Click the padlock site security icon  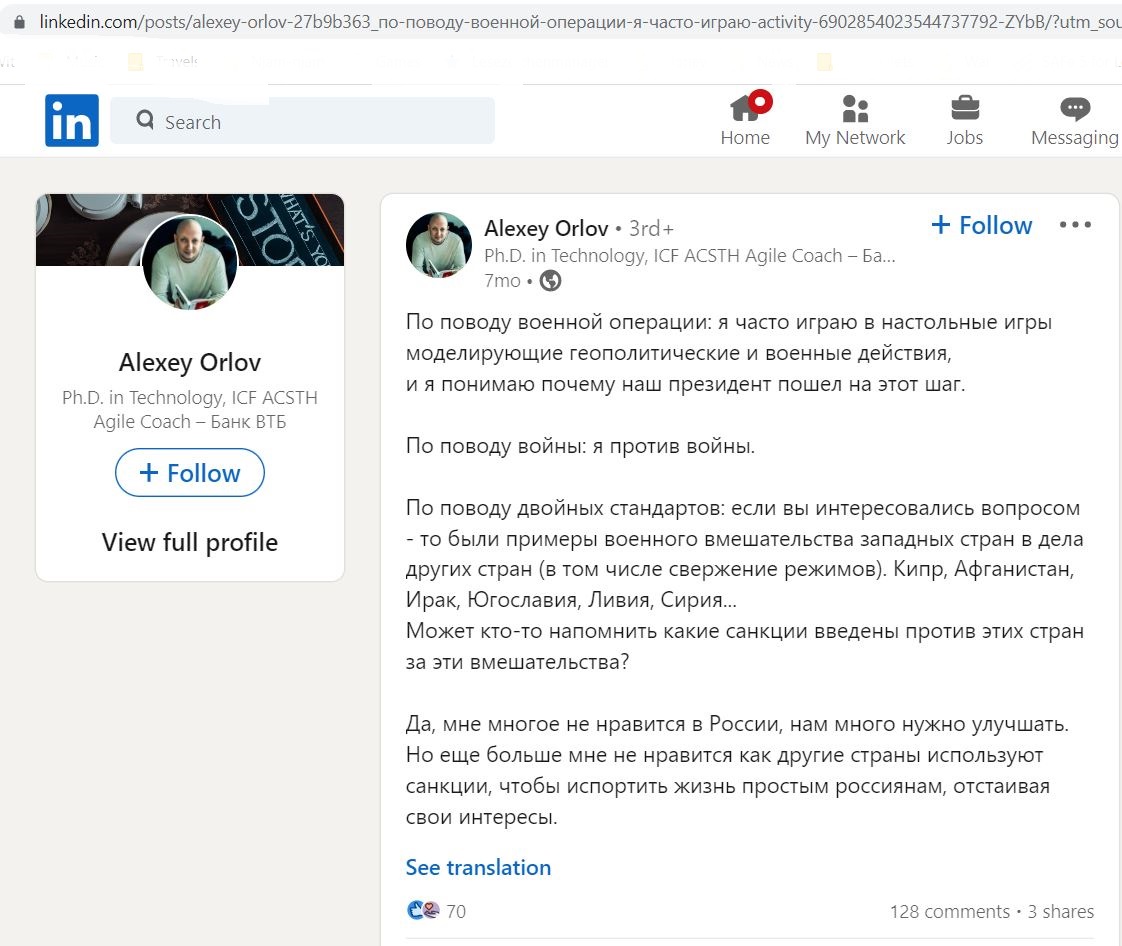19,22
